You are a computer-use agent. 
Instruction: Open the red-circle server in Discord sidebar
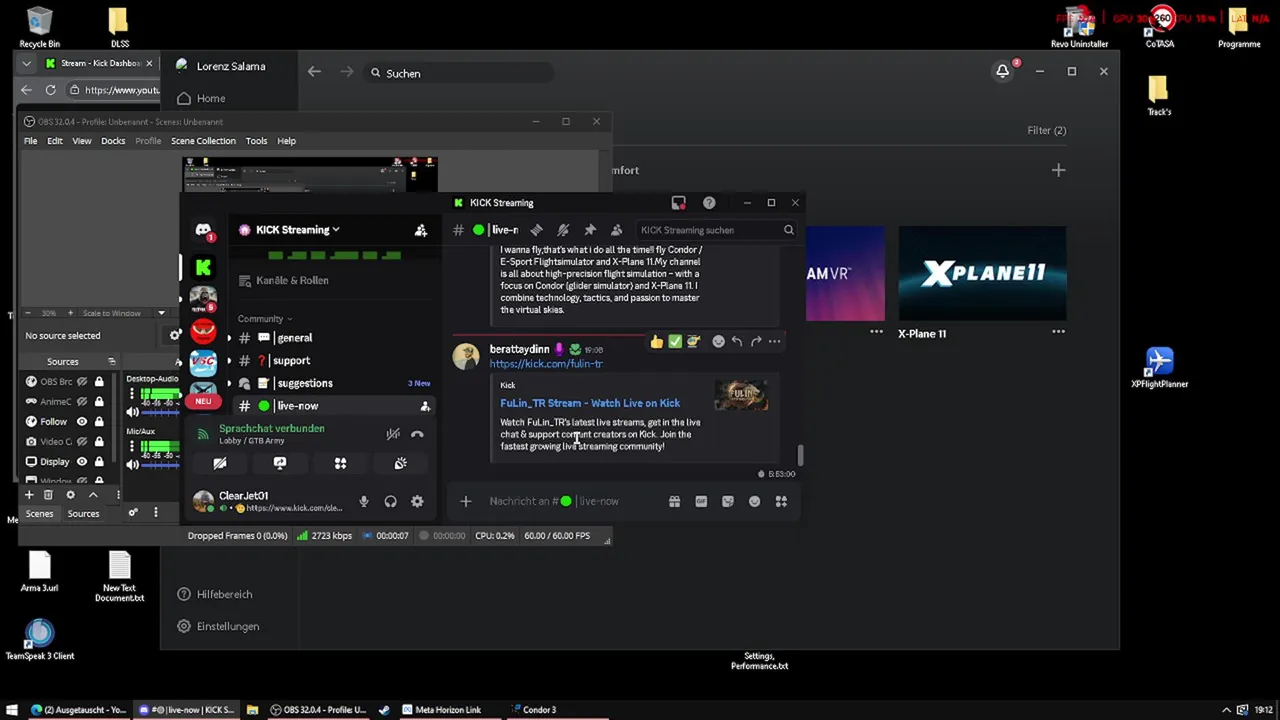click(203, 330)
